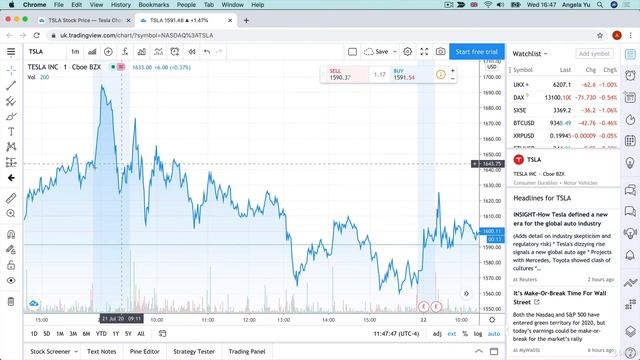Toggle lock all drawing tools

(x=11, y=265)
